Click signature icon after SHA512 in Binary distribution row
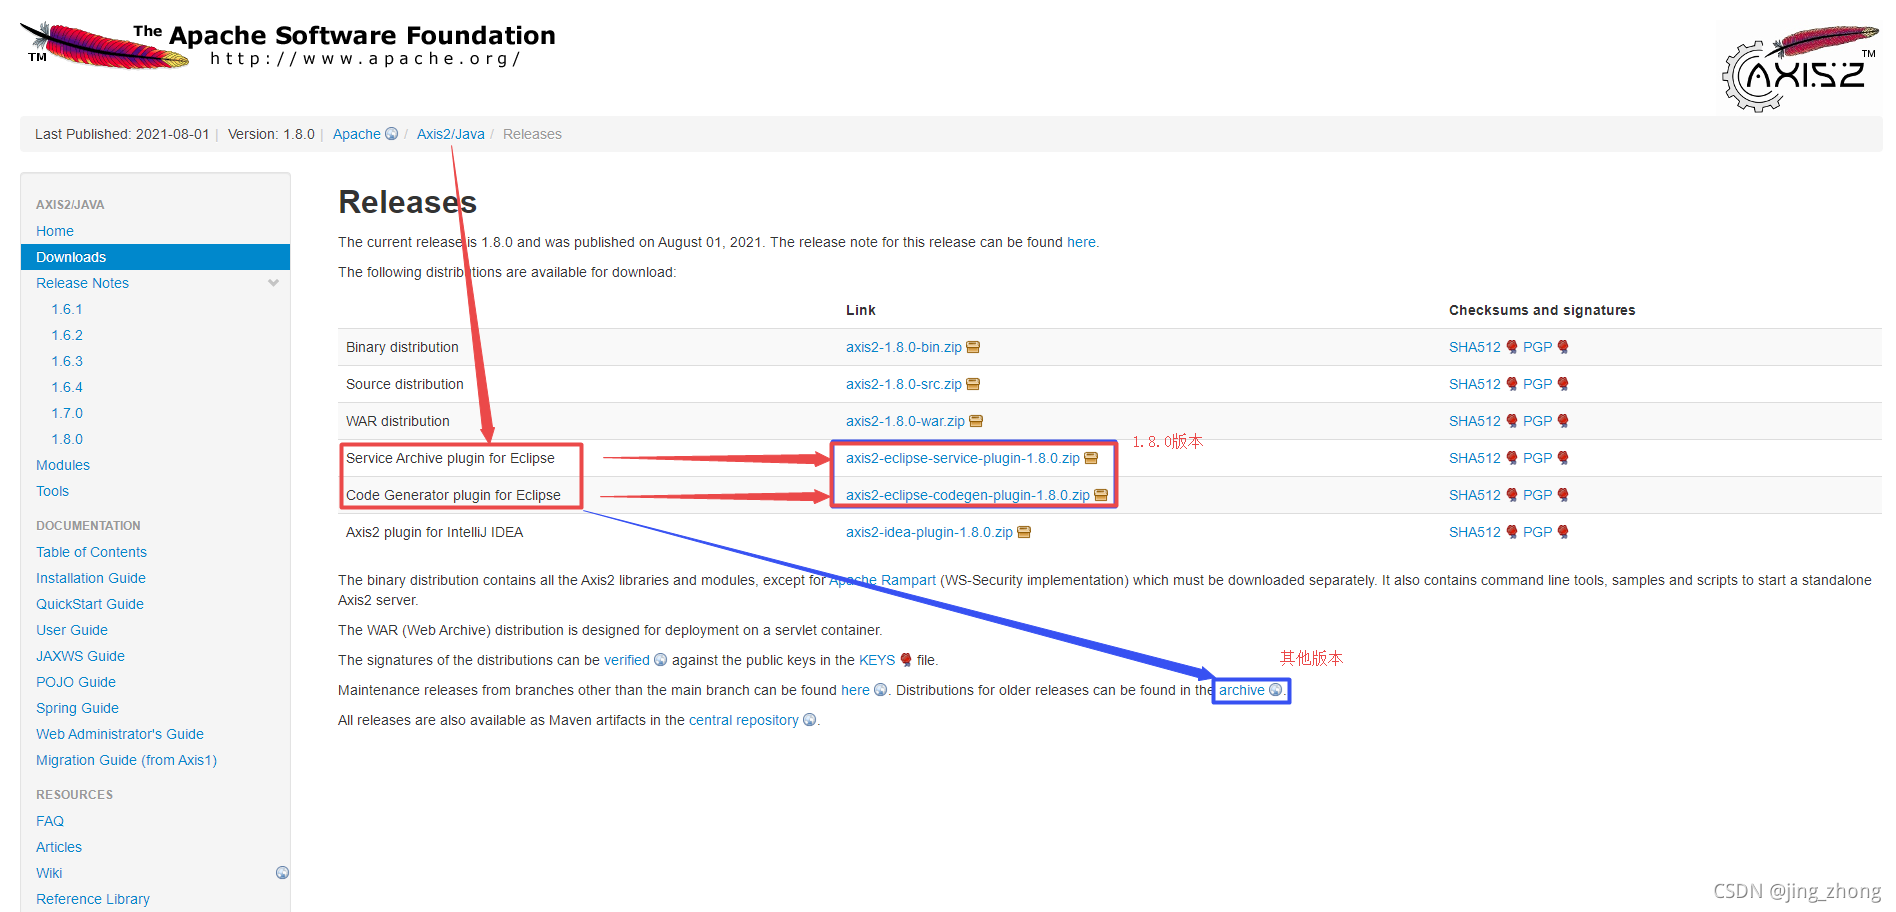The image size is (1896, 912). coord(1512,347)
